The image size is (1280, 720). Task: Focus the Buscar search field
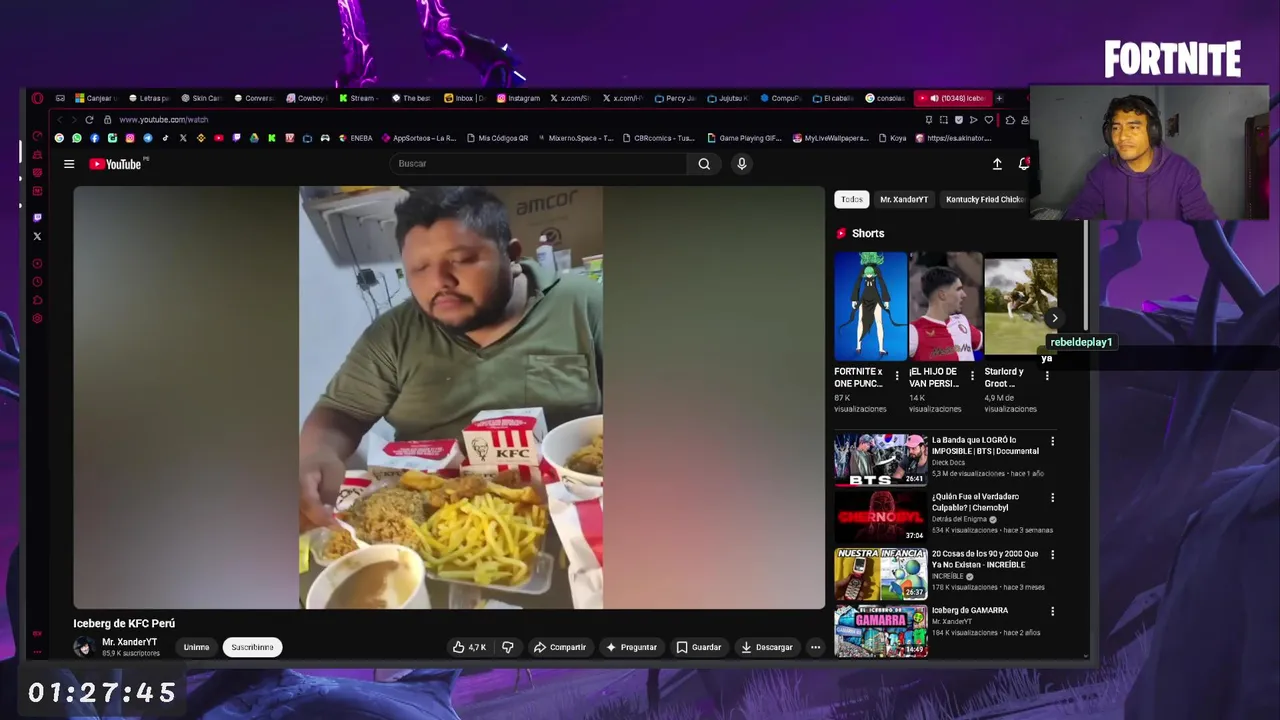tap(538, 164)
